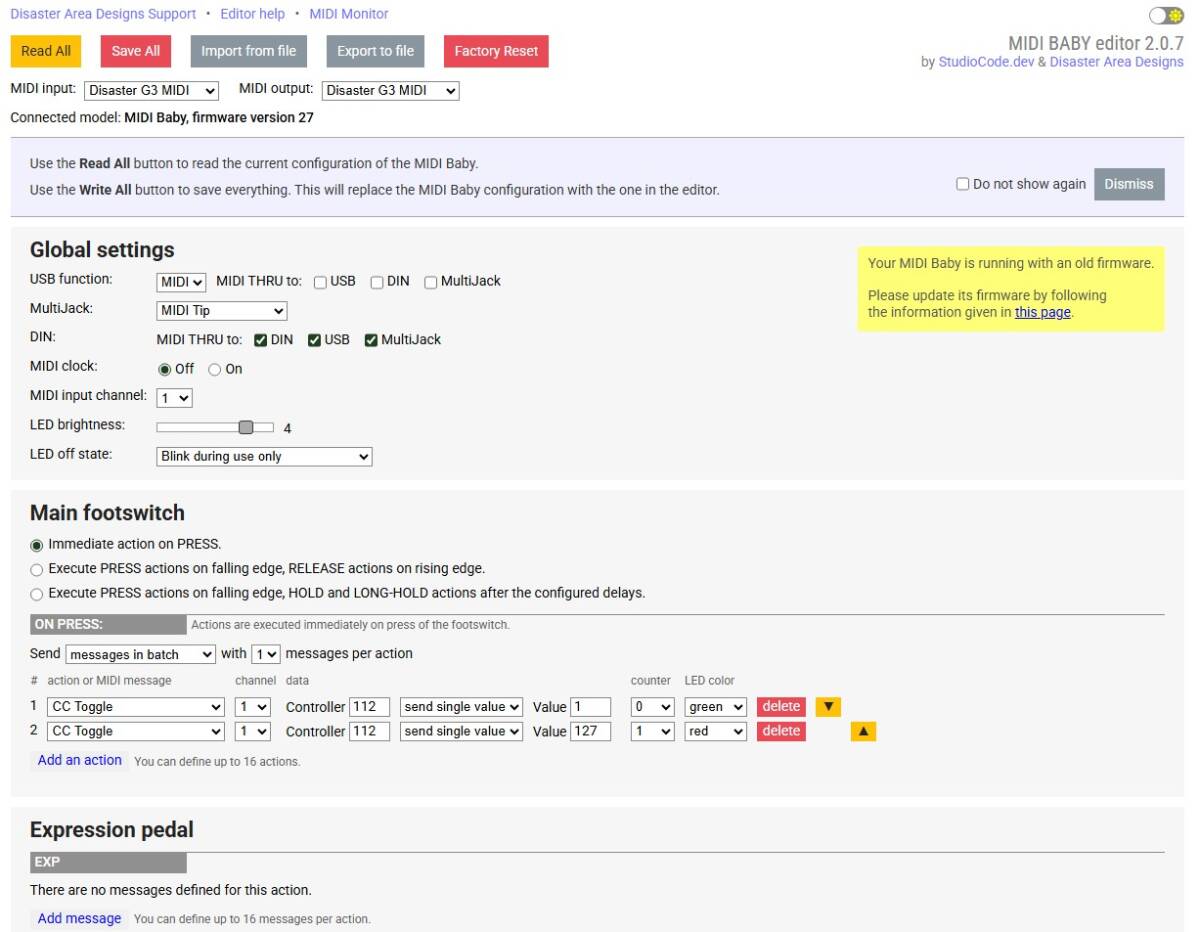Click Add message under Expression pedal
Viewport: 1200px width, 932px height.
point(79,918)
